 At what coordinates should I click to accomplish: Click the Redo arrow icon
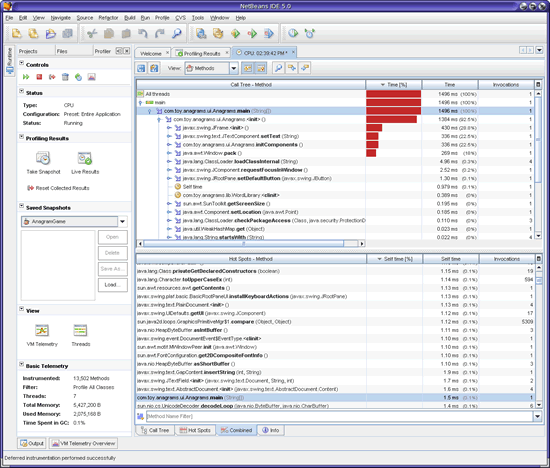pos(160,33)
